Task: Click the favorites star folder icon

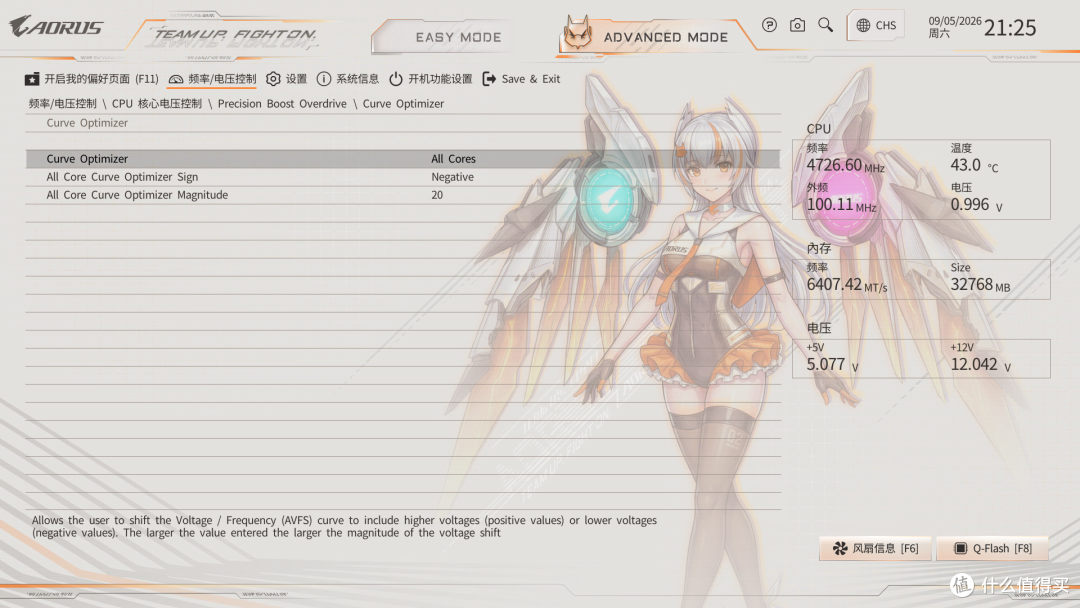Action: (x=32, y=79)
